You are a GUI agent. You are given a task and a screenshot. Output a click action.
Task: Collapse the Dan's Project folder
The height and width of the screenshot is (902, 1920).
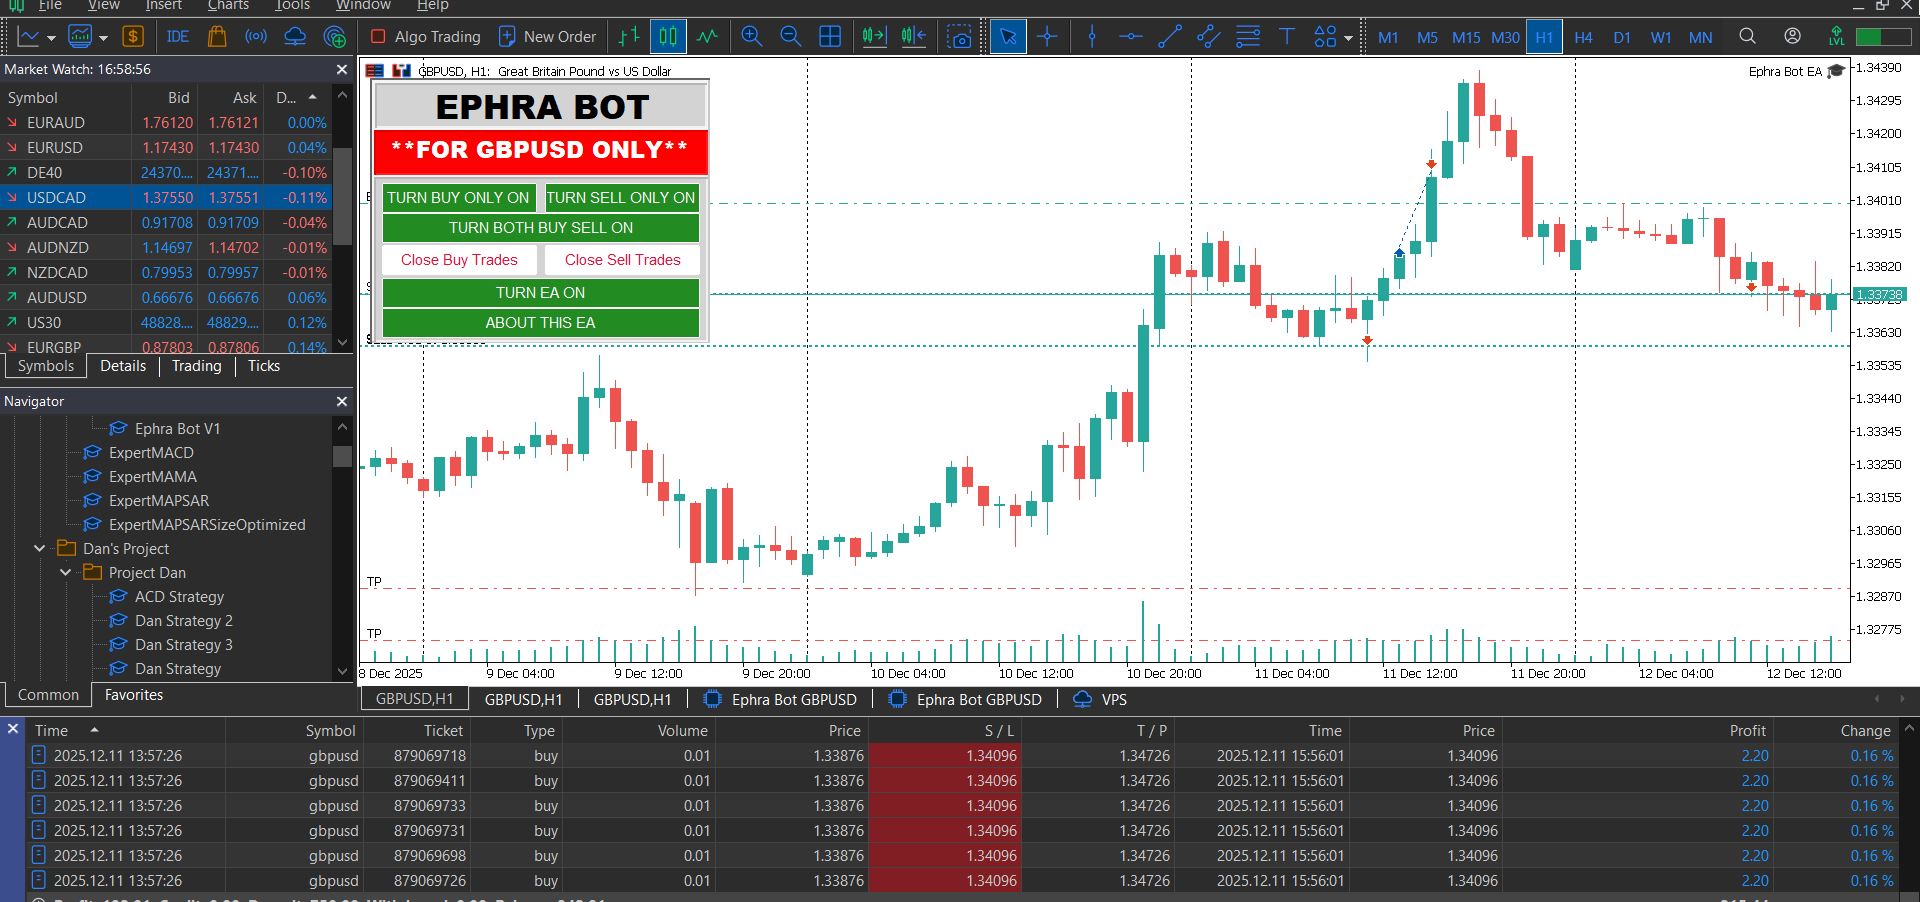coord(40,548)
